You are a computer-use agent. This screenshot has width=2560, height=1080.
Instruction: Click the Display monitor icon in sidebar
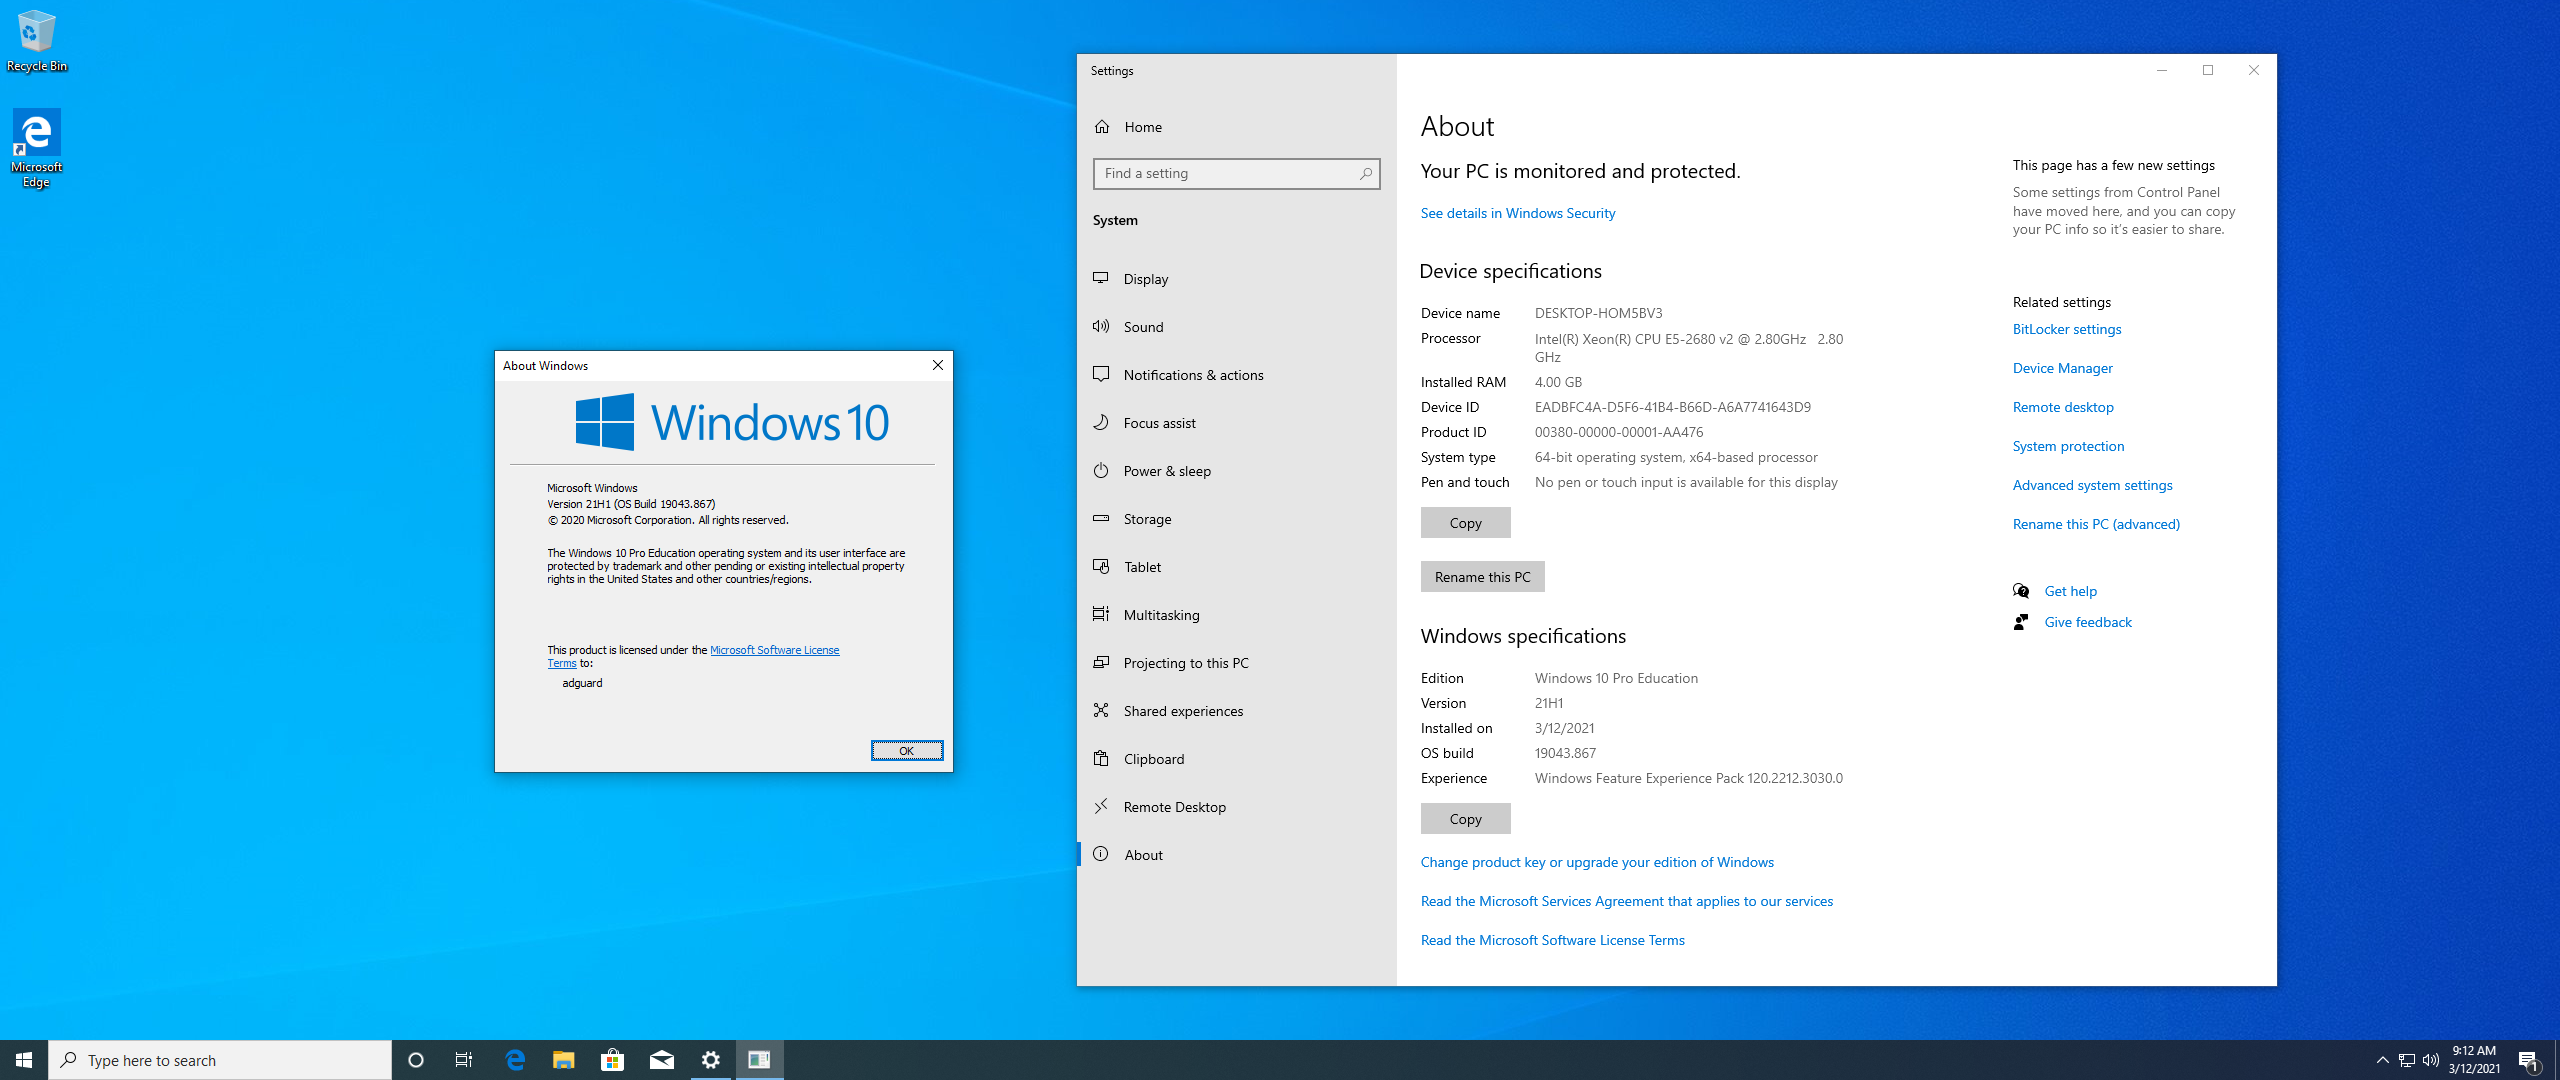[1101, 278]
